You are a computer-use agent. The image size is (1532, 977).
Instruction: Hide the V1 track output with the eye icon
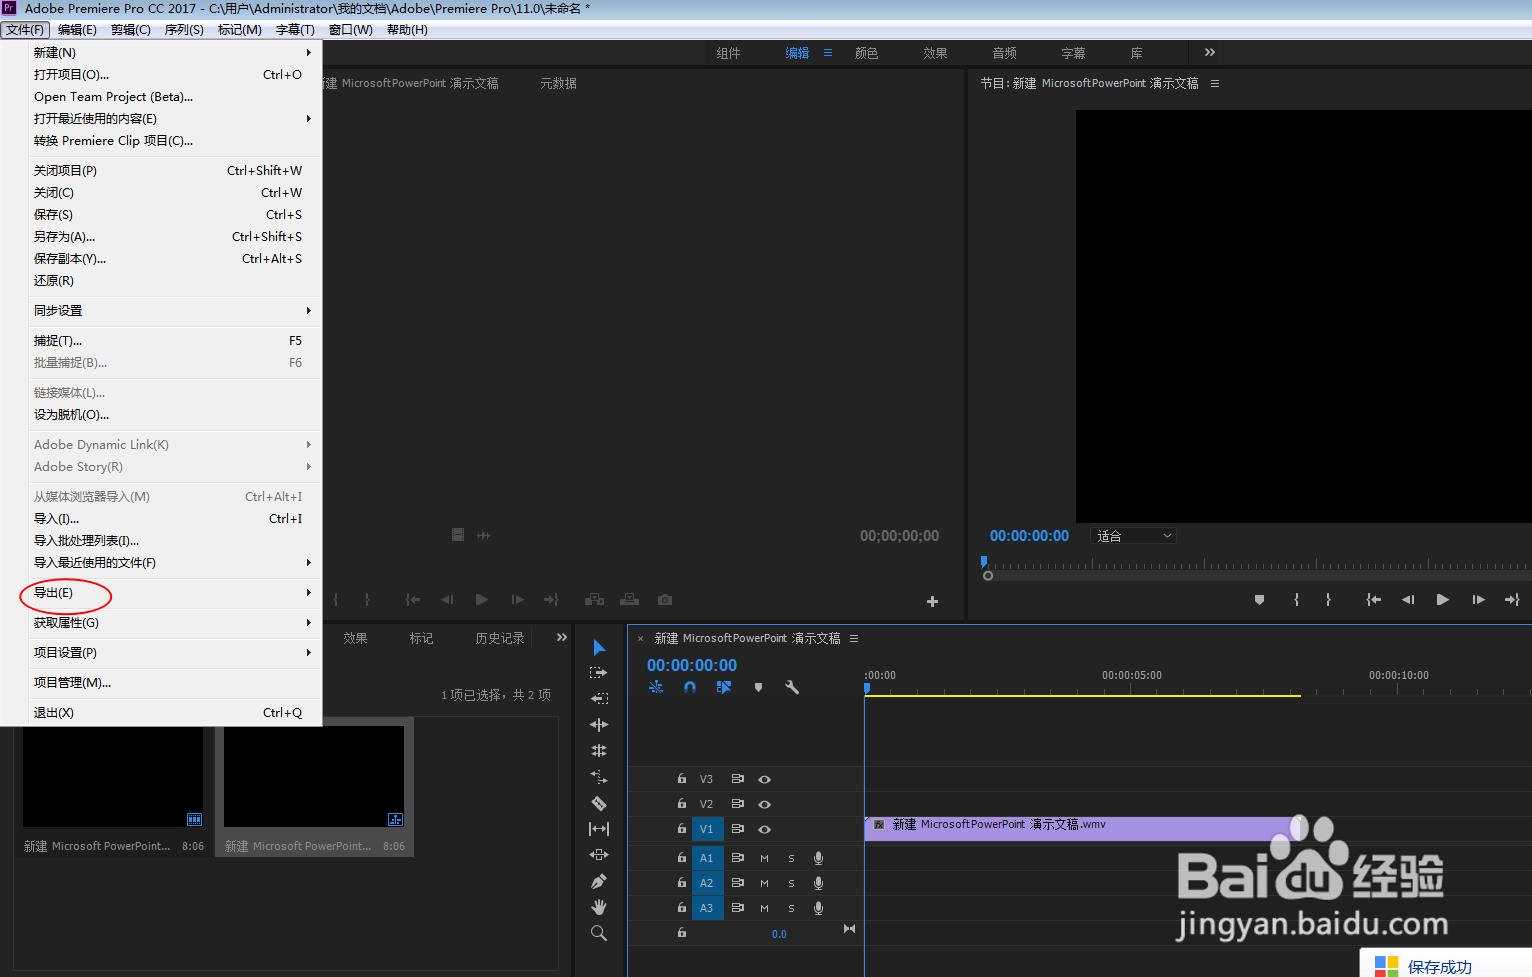764,829
